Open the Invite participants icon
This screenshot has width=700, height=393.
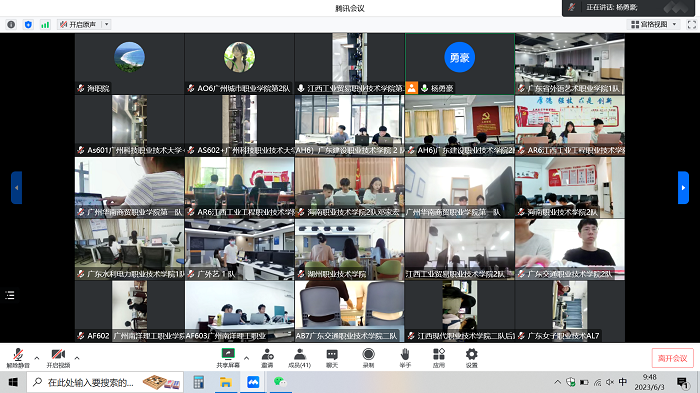click(267, 358)
